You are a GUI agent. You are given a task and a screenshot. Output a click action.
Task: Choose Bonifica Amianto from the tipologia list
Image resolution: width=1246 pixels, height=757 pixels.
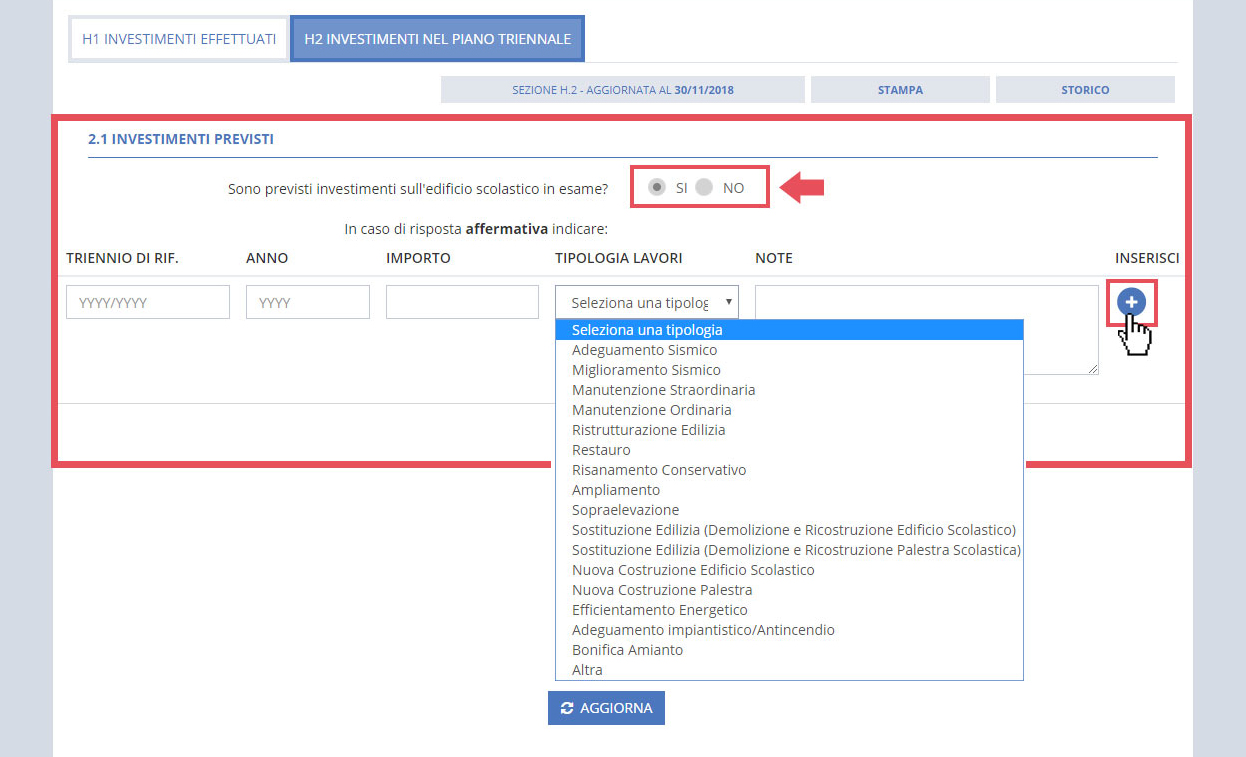coord(627,649)
